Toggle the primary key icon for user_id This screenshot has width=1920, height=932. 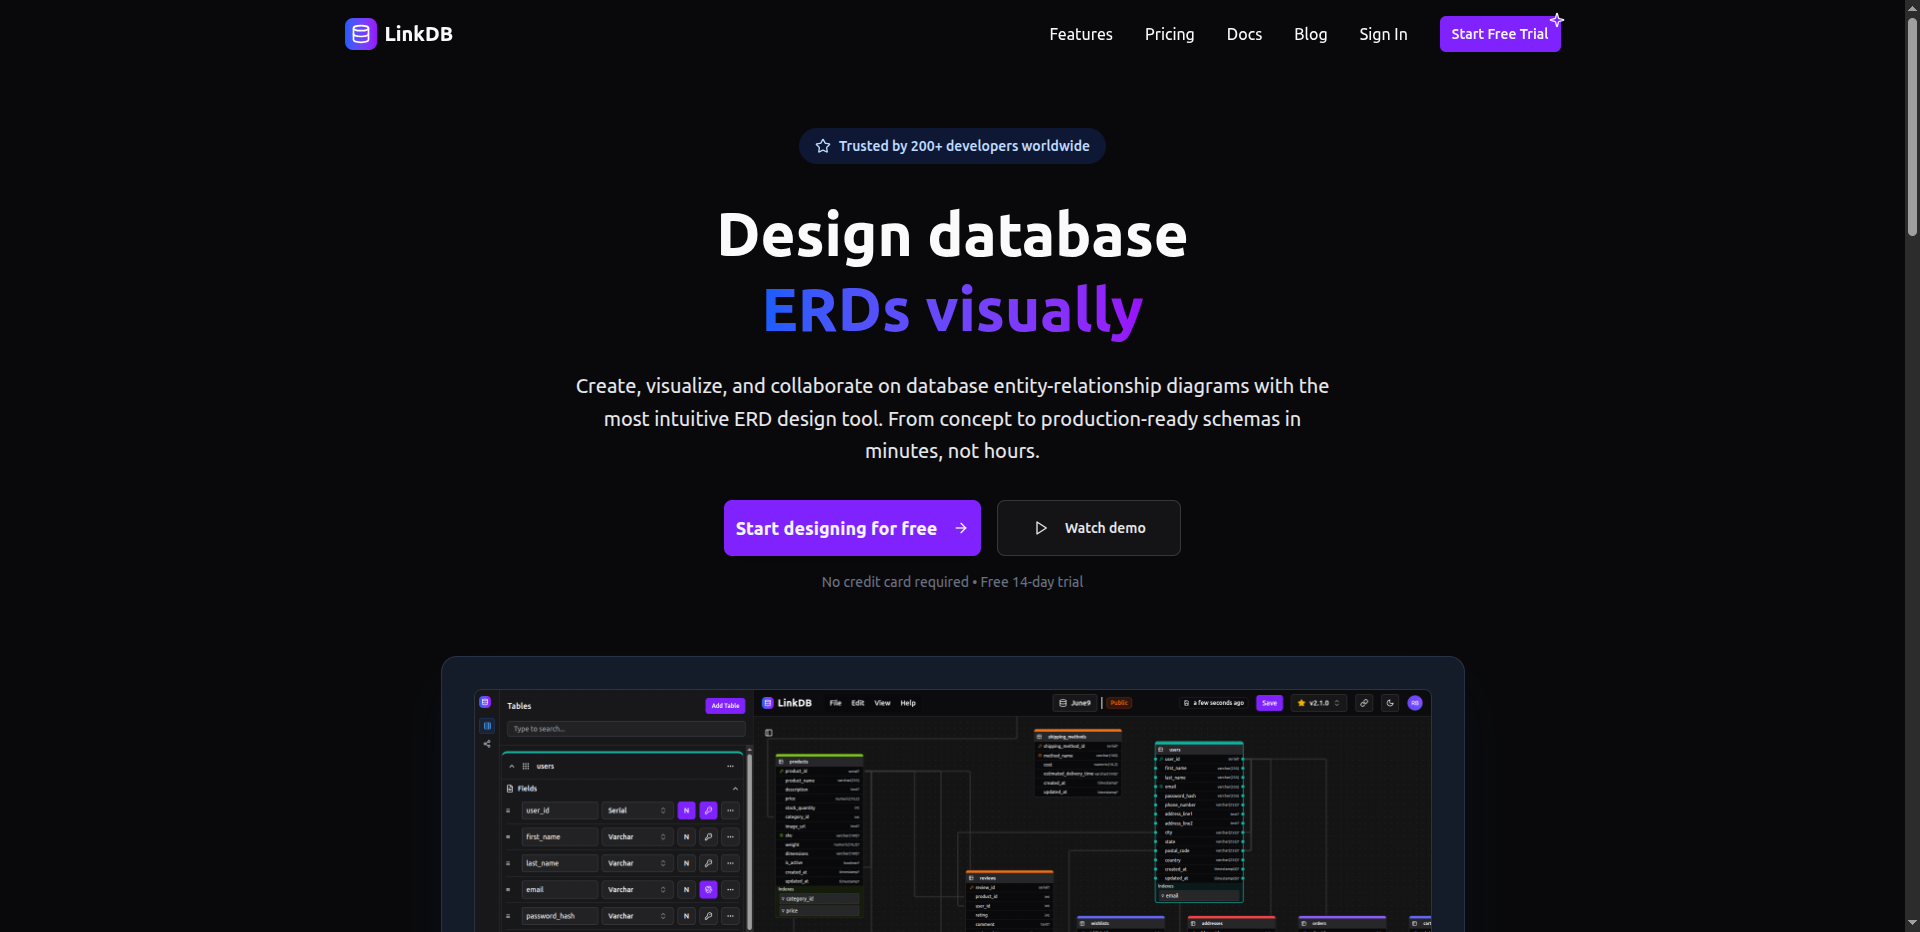(x=708, y=811)
